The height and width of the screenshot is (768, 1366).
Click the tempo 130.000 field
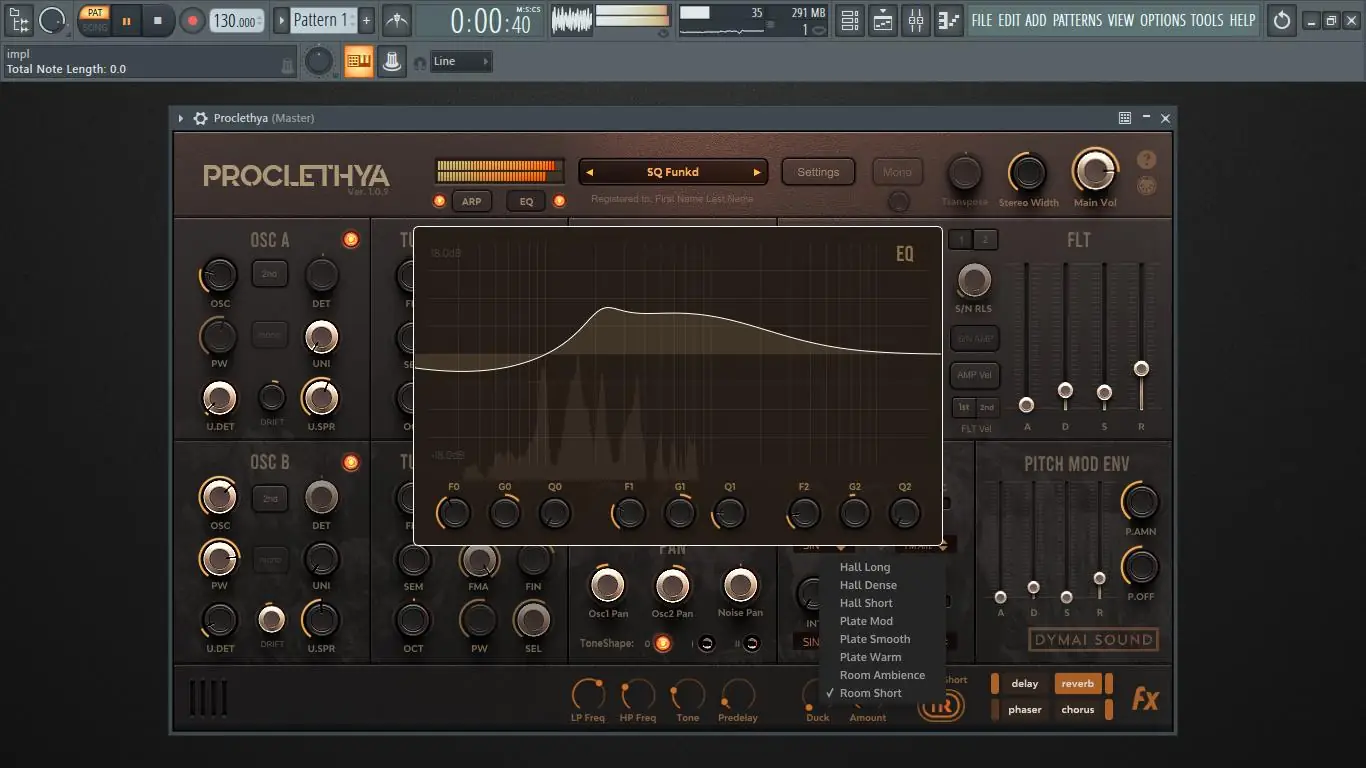238,20
